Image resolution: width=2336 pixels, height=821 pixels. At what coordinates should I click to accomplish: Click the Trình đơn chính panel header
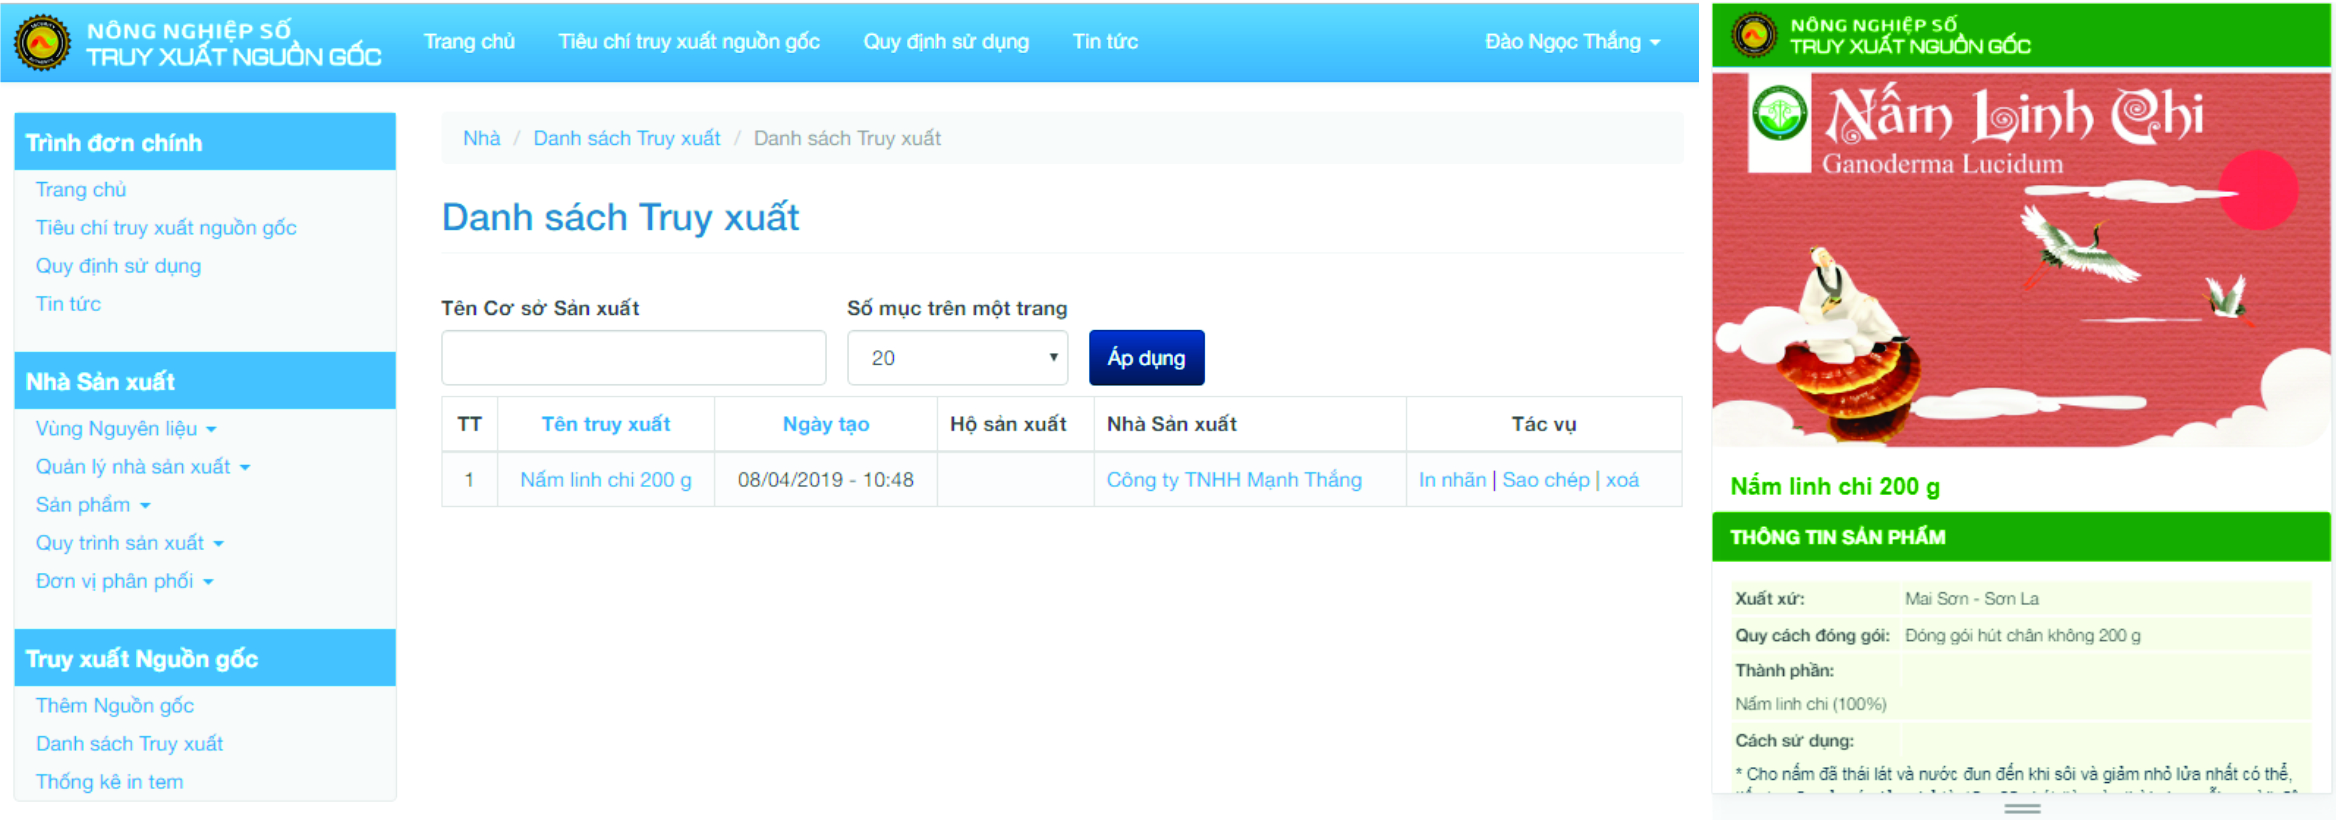click(205, 142)
